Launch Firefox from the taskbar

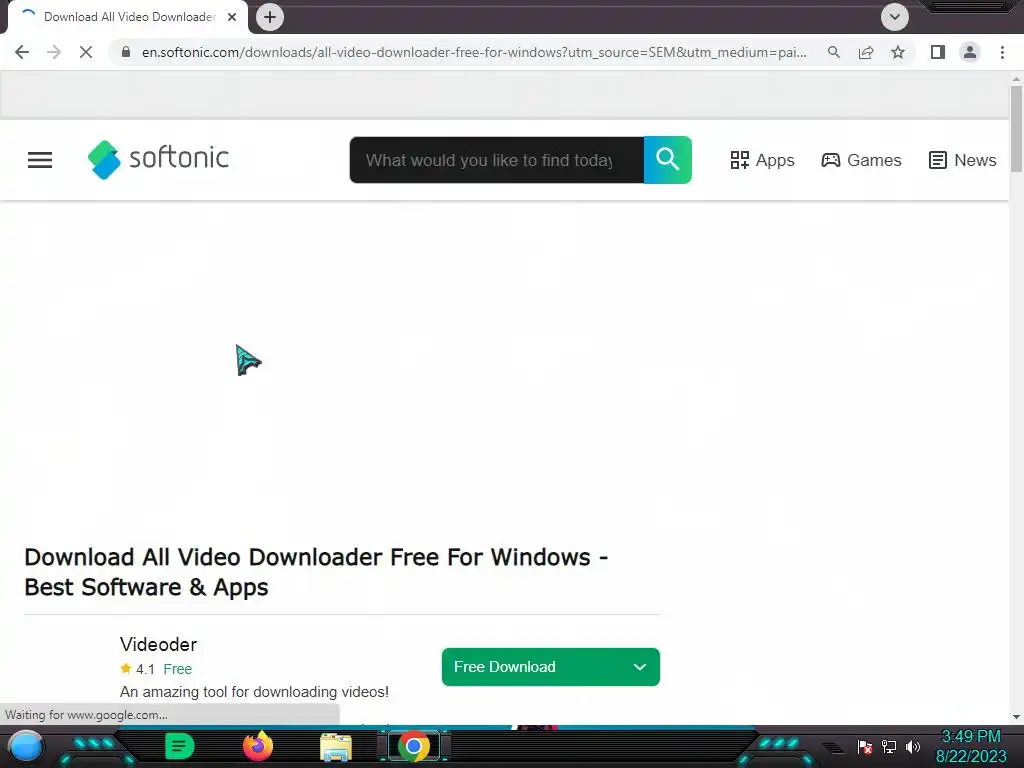[258, 746]
